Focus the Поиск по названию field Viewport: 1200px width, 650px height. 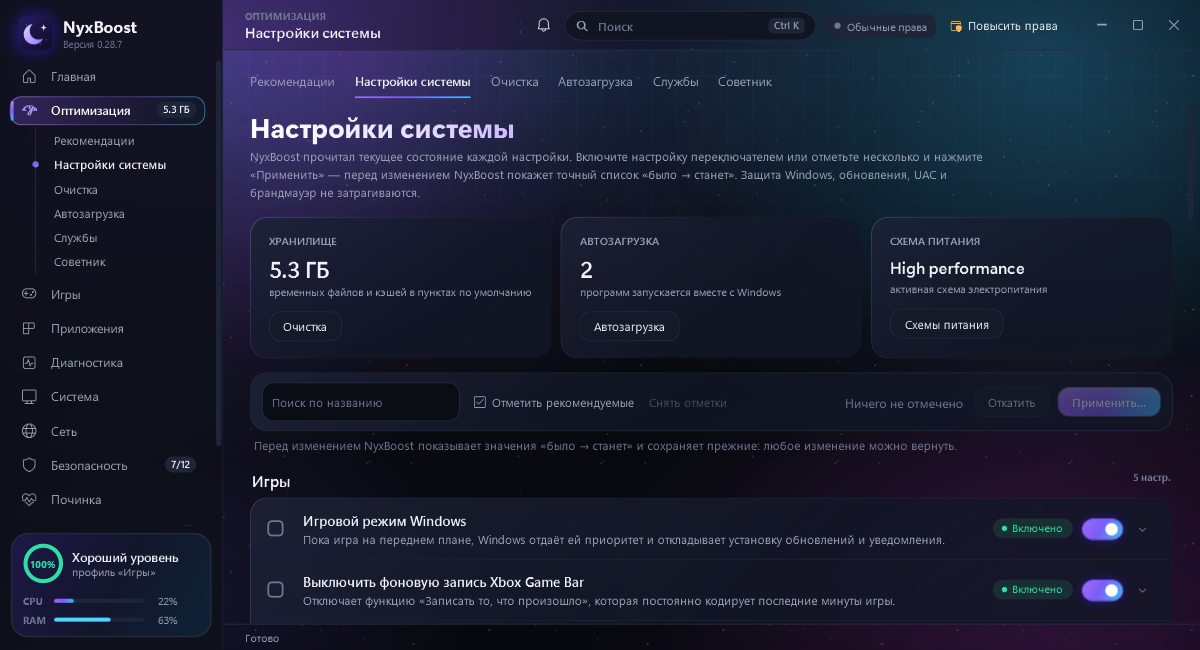pos(361,402)
